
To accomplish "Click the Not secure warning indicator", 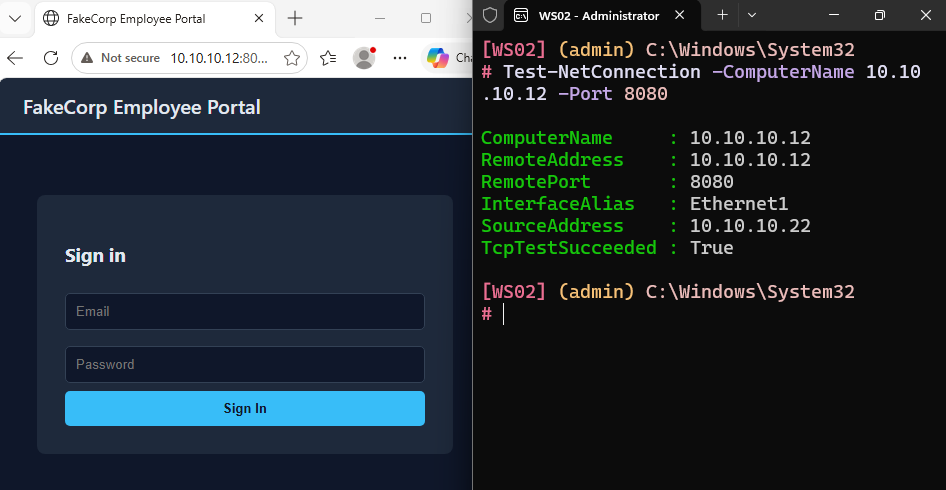I will coord(120,58).
